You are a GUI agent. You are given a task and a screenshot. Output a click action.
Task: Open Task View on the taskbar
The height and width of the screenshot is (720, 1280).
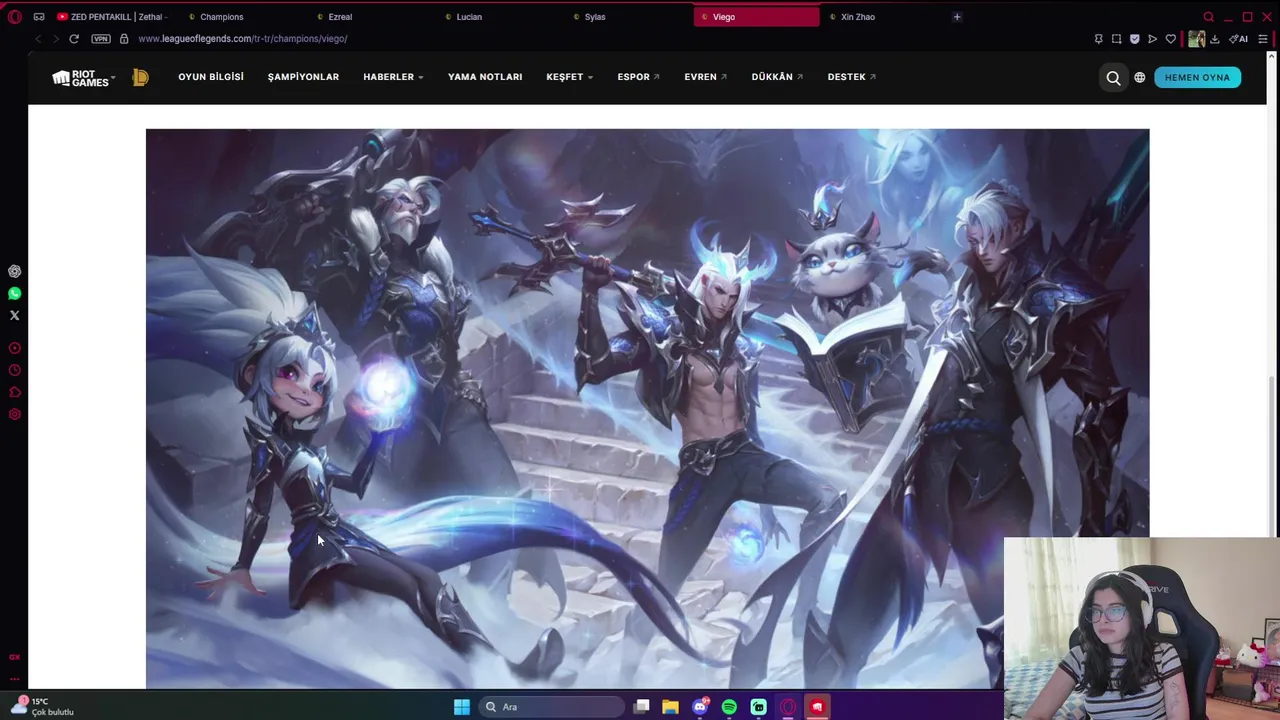coord(642,707)
